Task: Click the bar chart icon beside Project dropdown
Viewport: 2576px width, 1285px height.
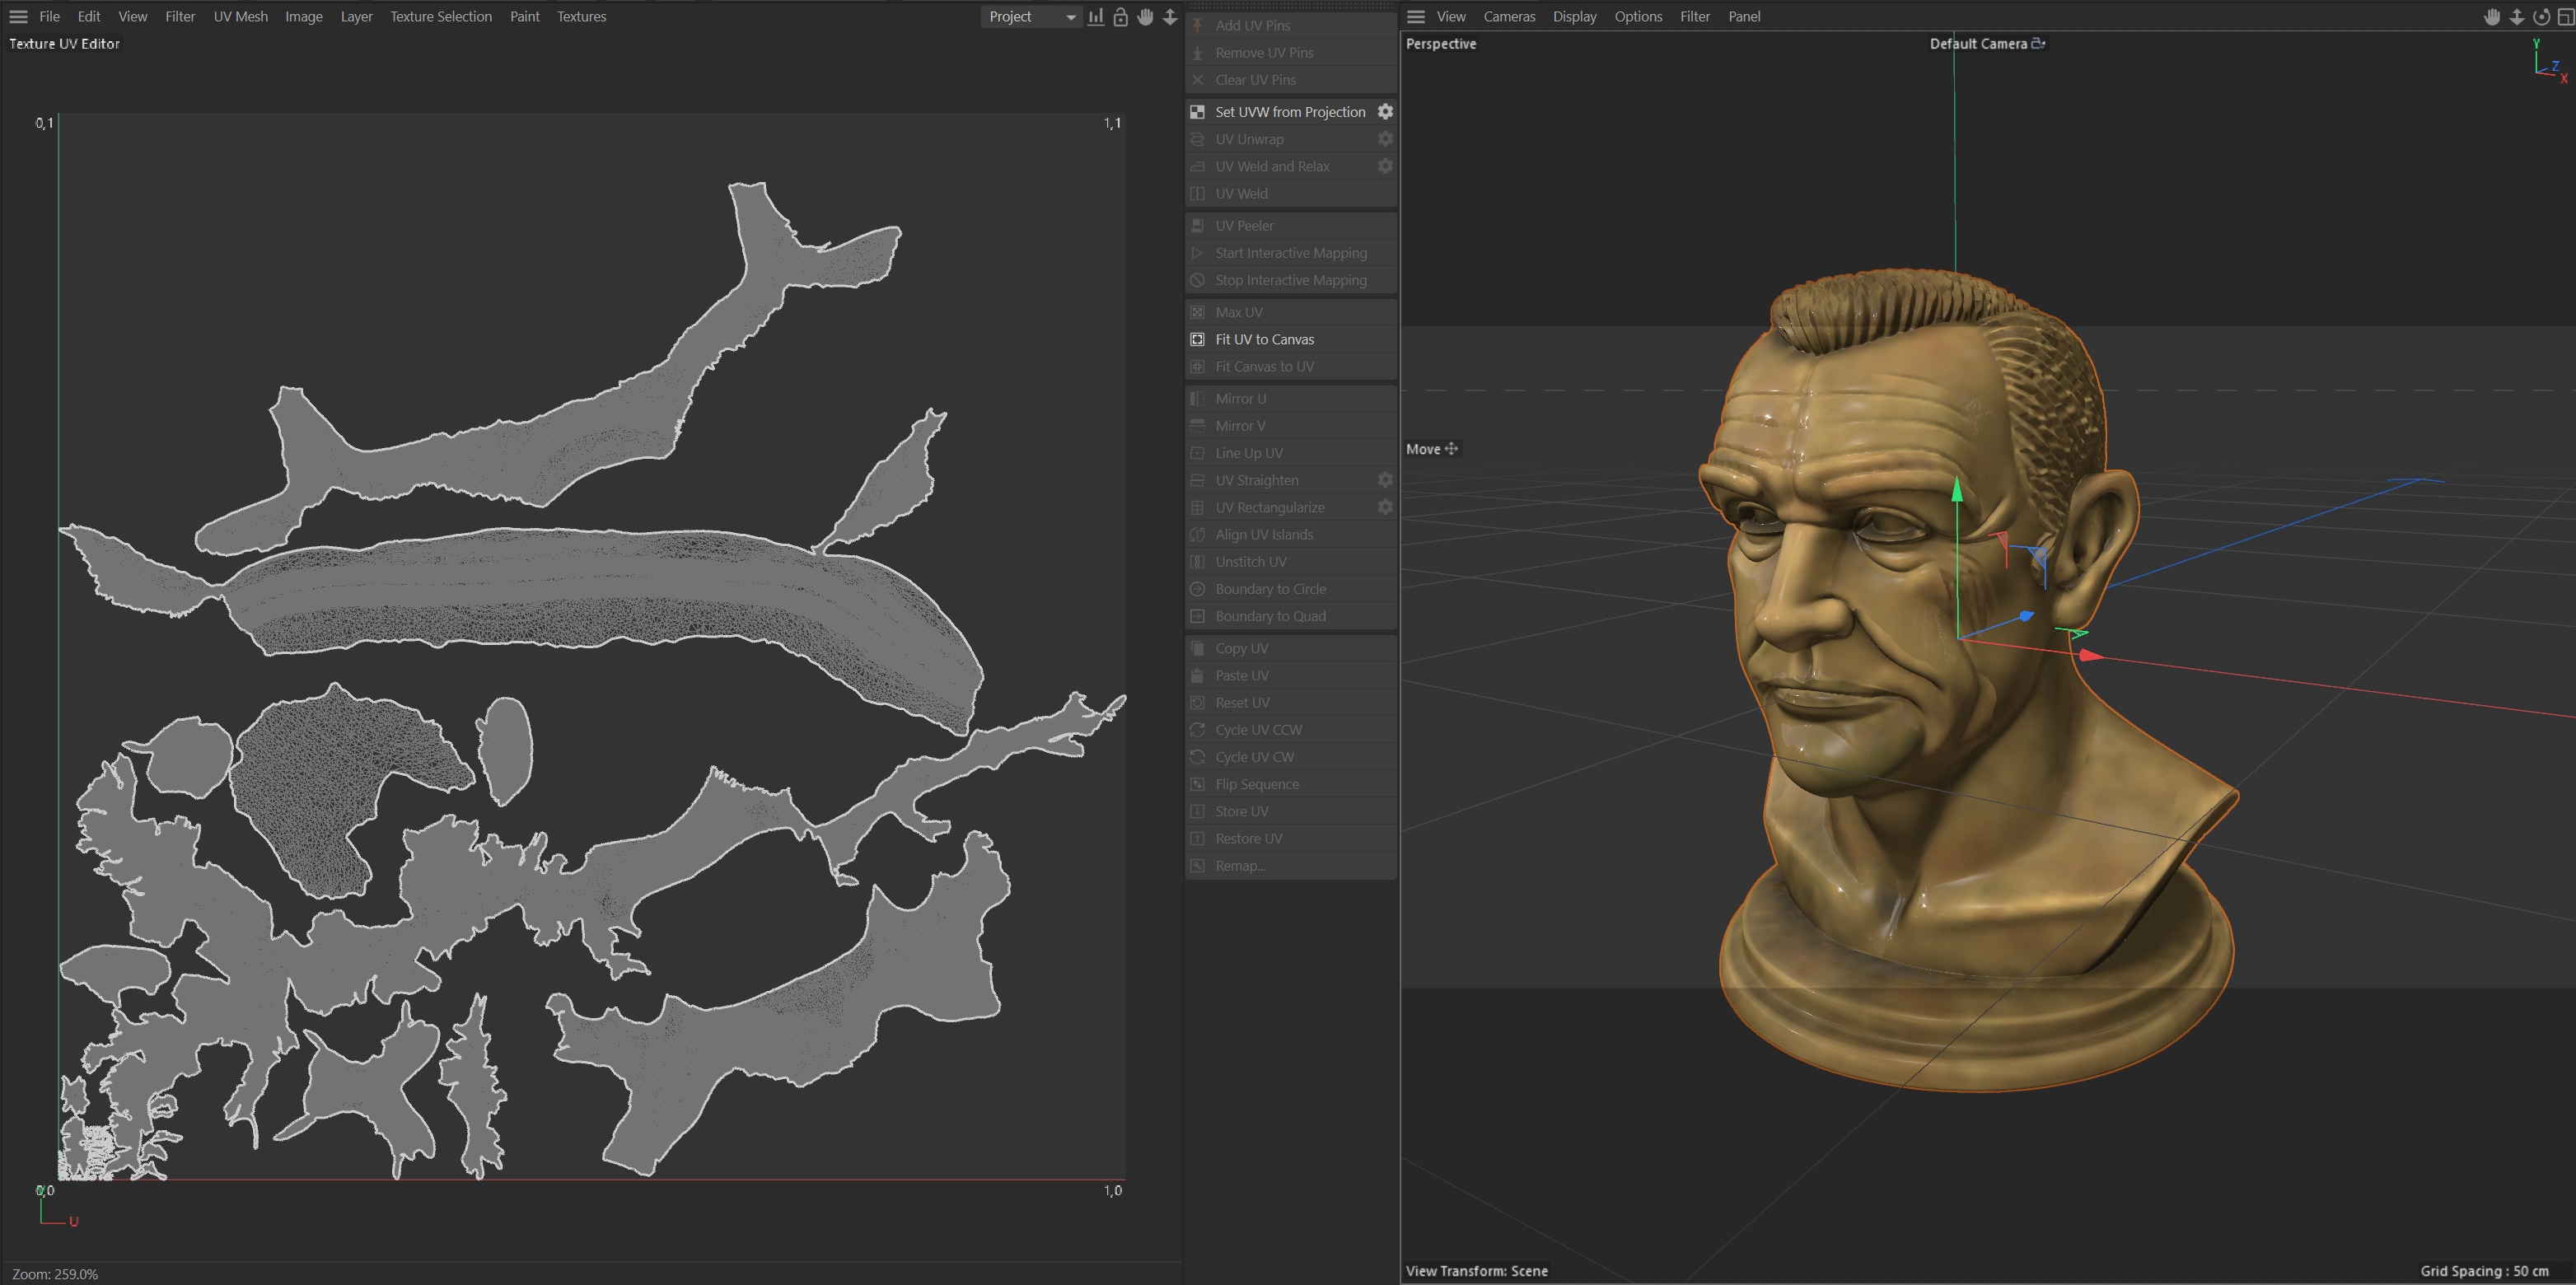Action: tap(1096, 17)
